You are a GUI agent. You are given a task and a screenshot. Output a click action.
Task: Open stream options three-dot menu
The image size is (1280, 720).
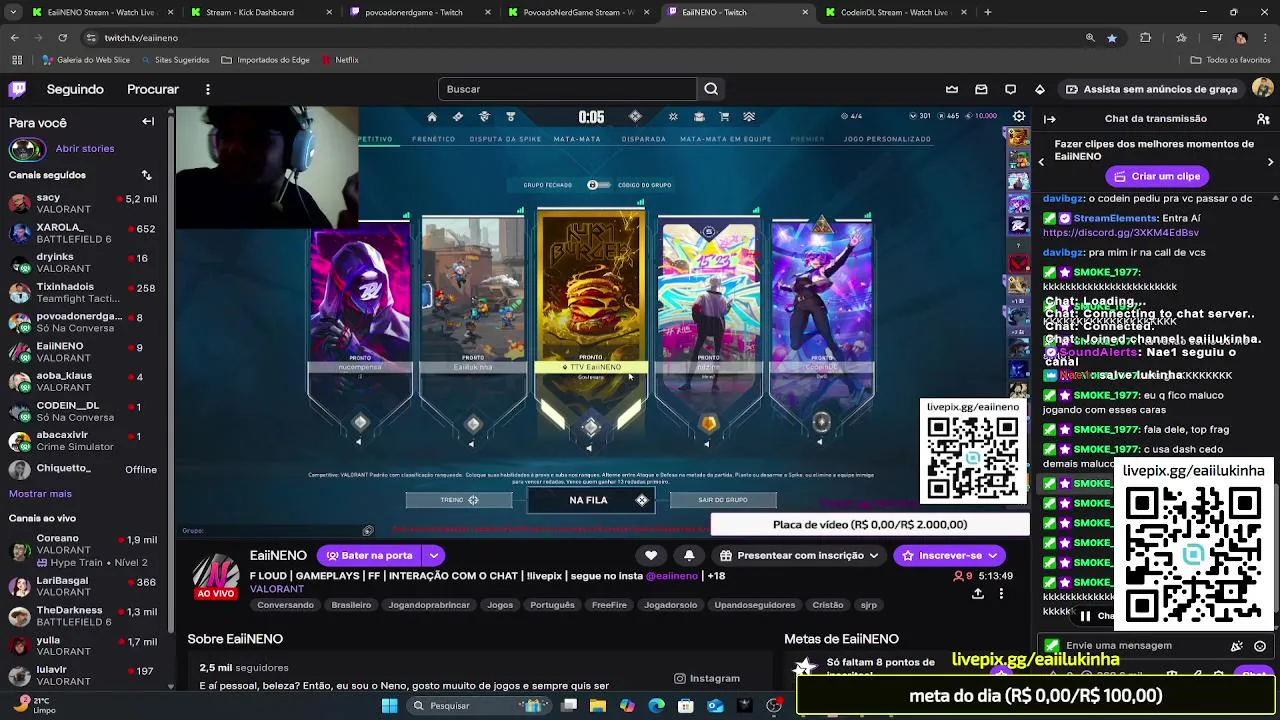tap(1001, 593)
